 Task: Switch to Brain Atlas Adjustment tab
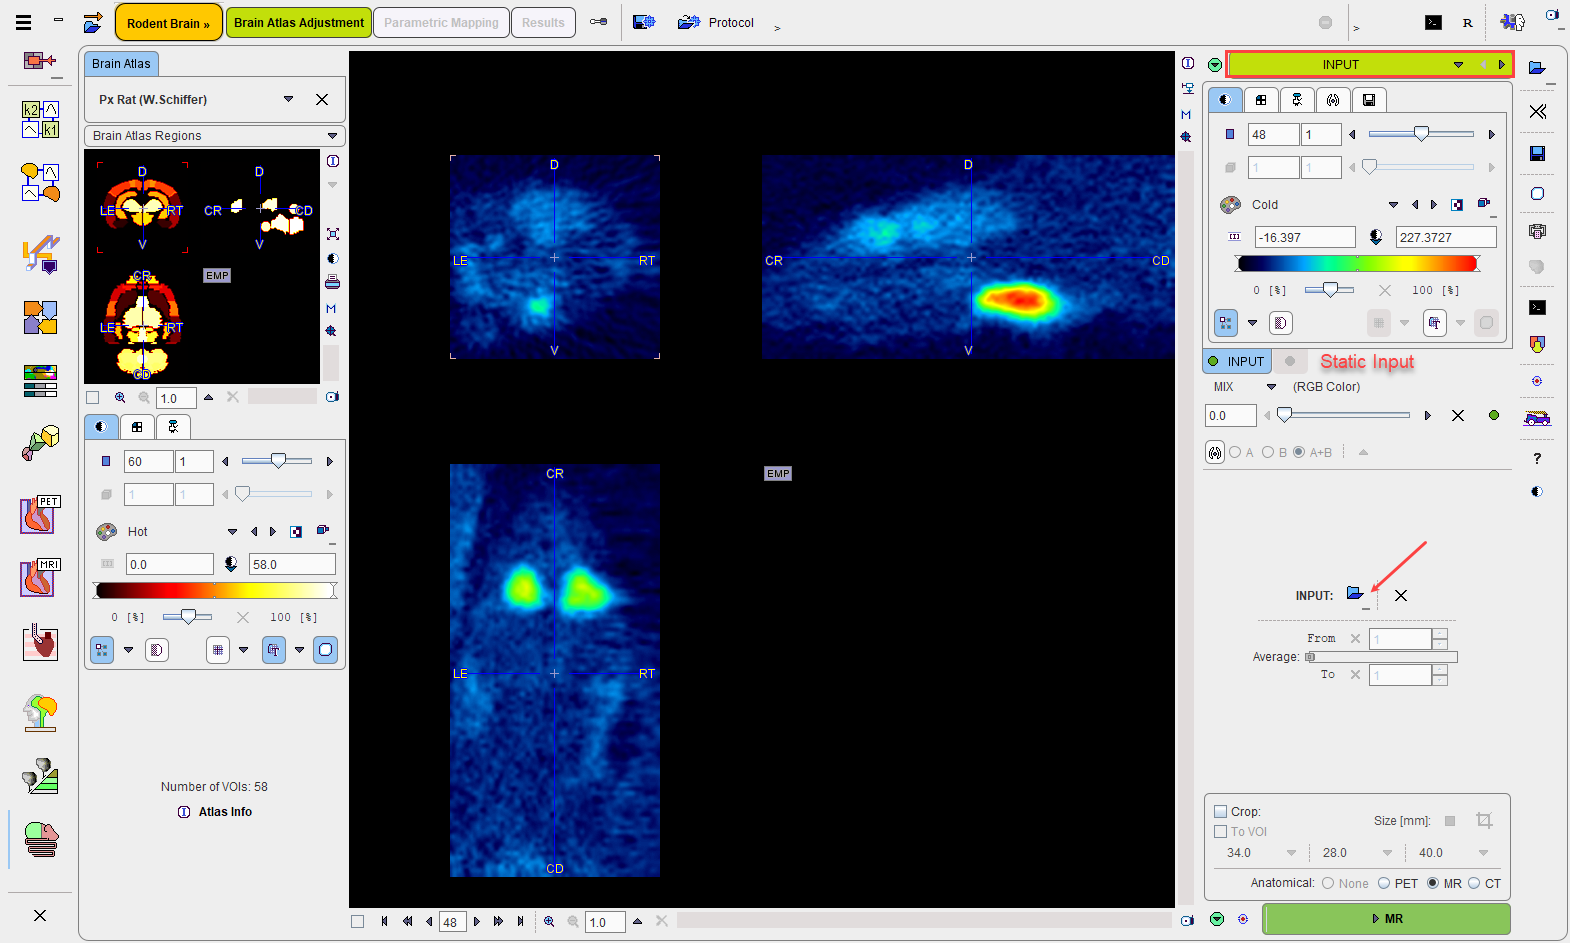(299, 22)
